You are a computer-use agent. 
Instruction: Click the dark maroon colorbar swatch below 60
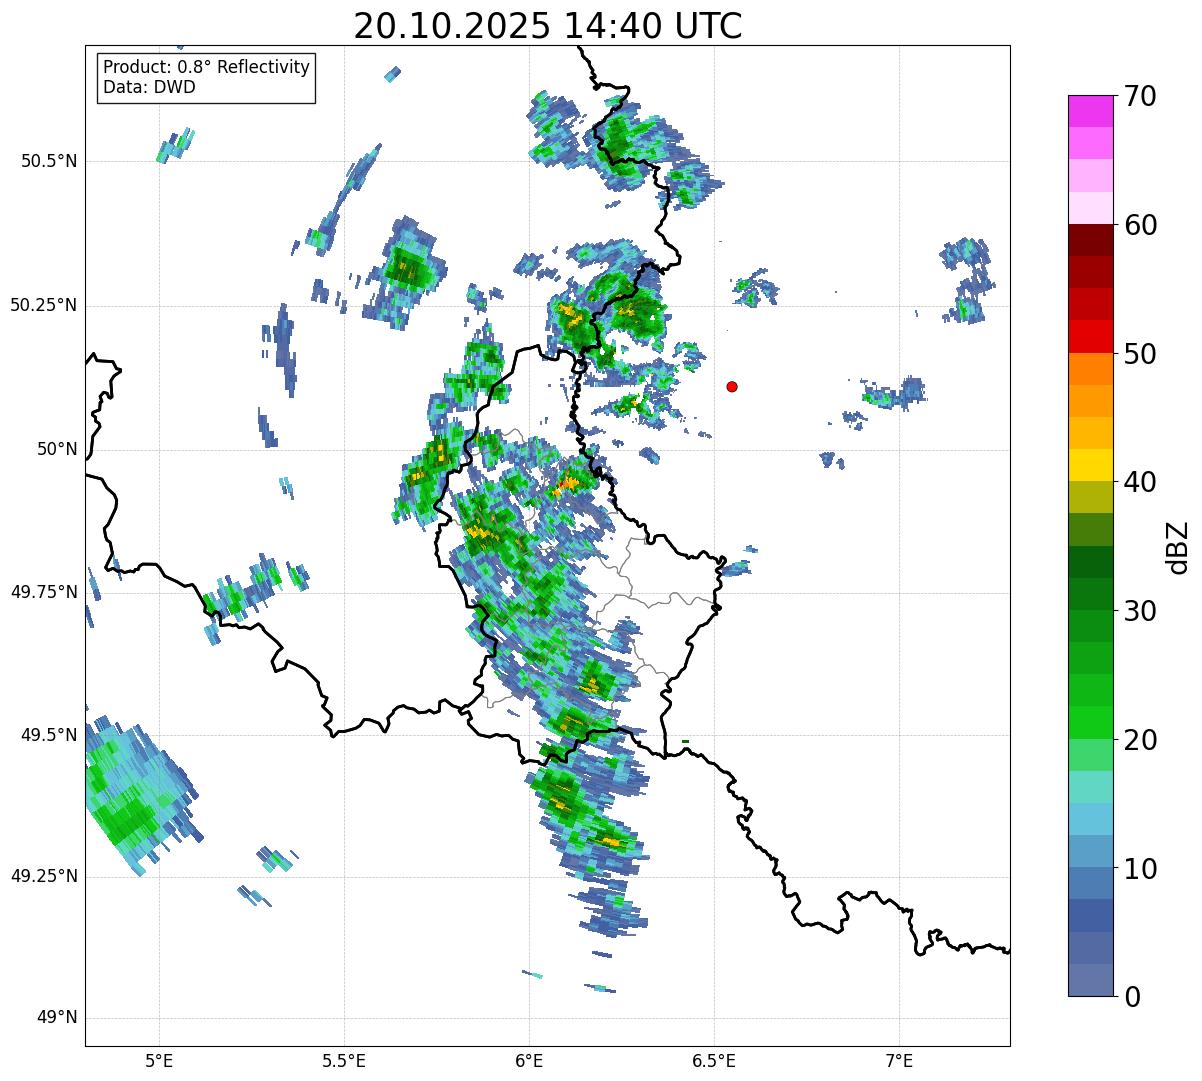[x=1091, y=240]
